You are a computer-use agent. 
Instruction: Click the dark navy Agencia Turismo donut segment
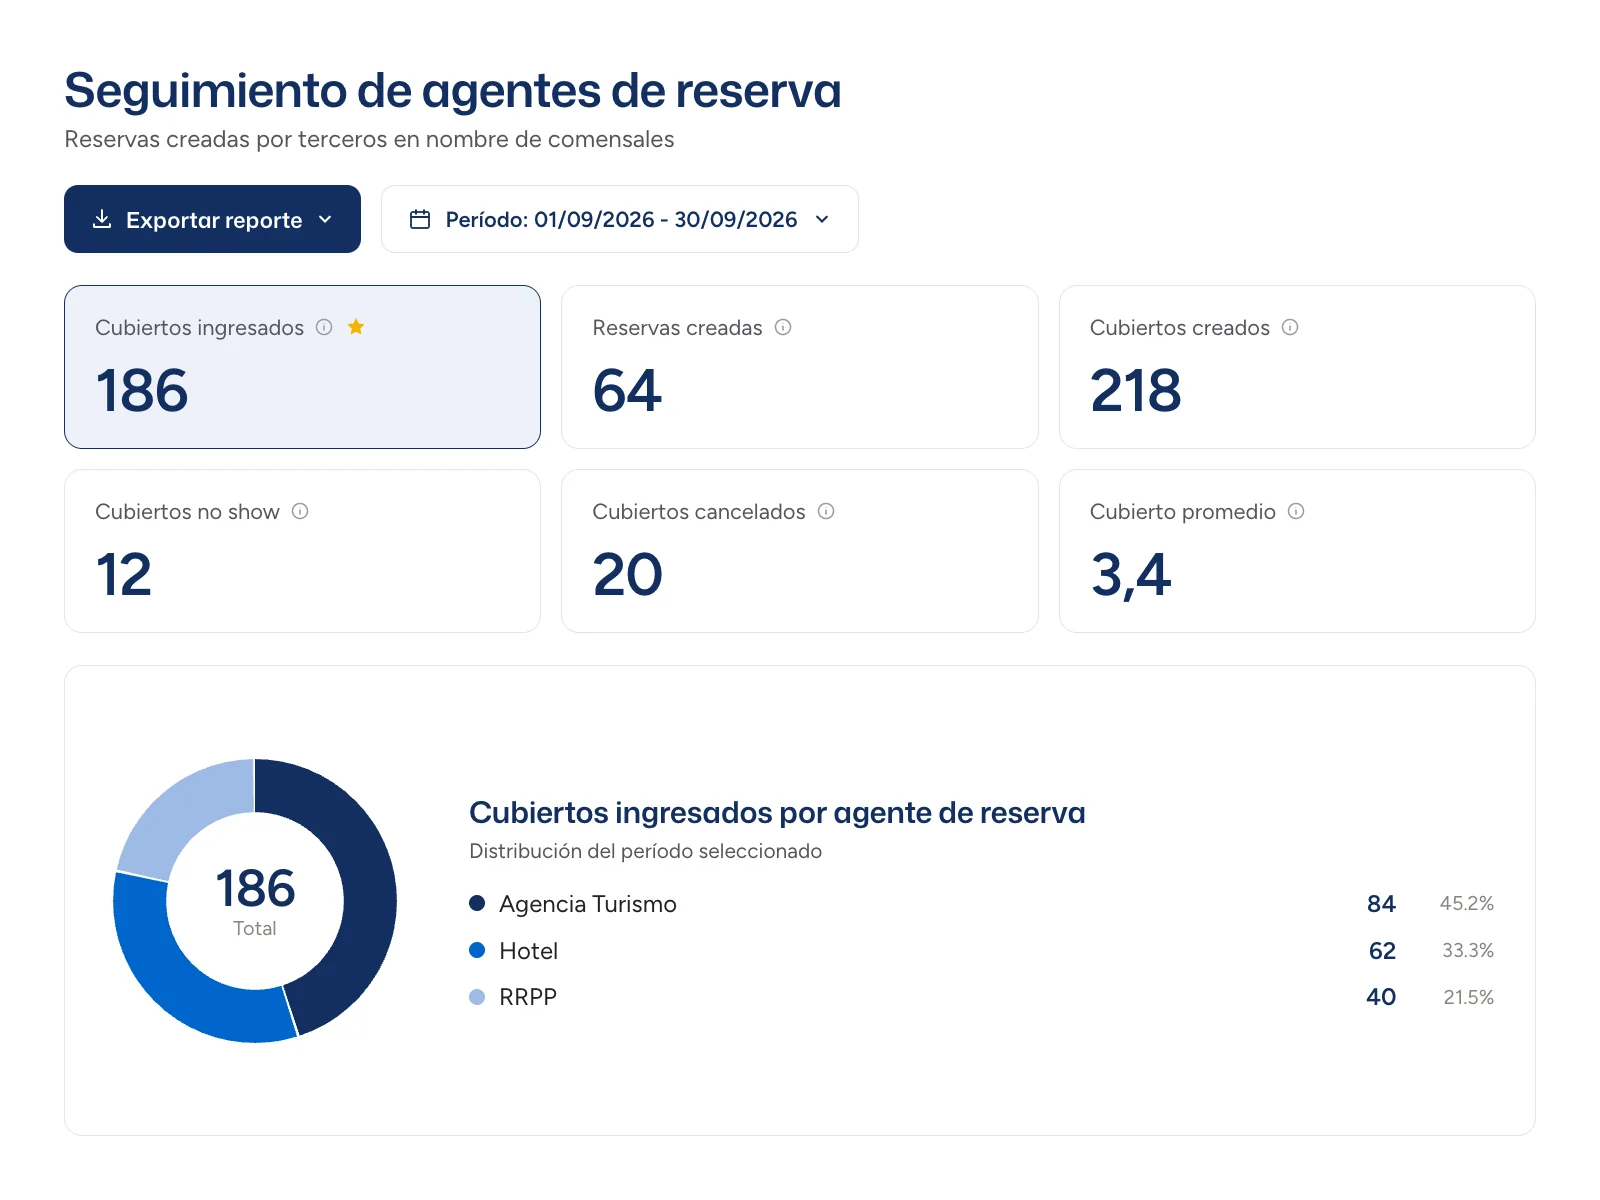coord(367,890)
